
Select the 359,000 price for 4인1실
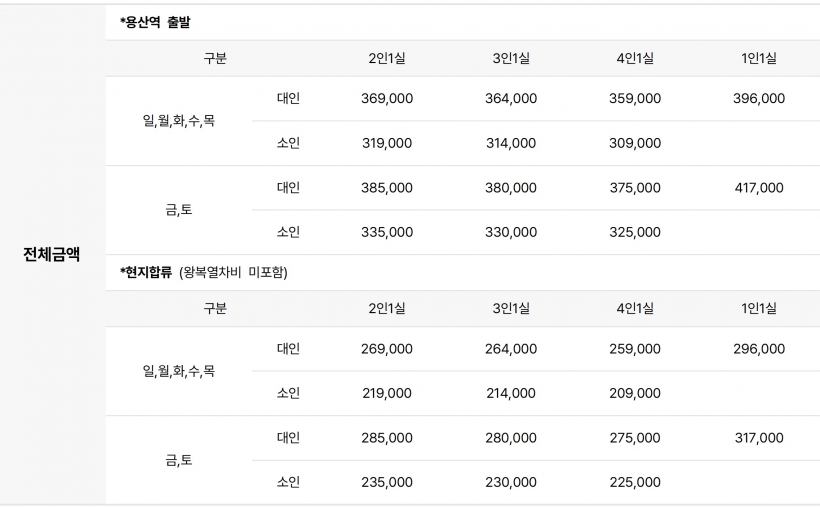click(634, 99)
